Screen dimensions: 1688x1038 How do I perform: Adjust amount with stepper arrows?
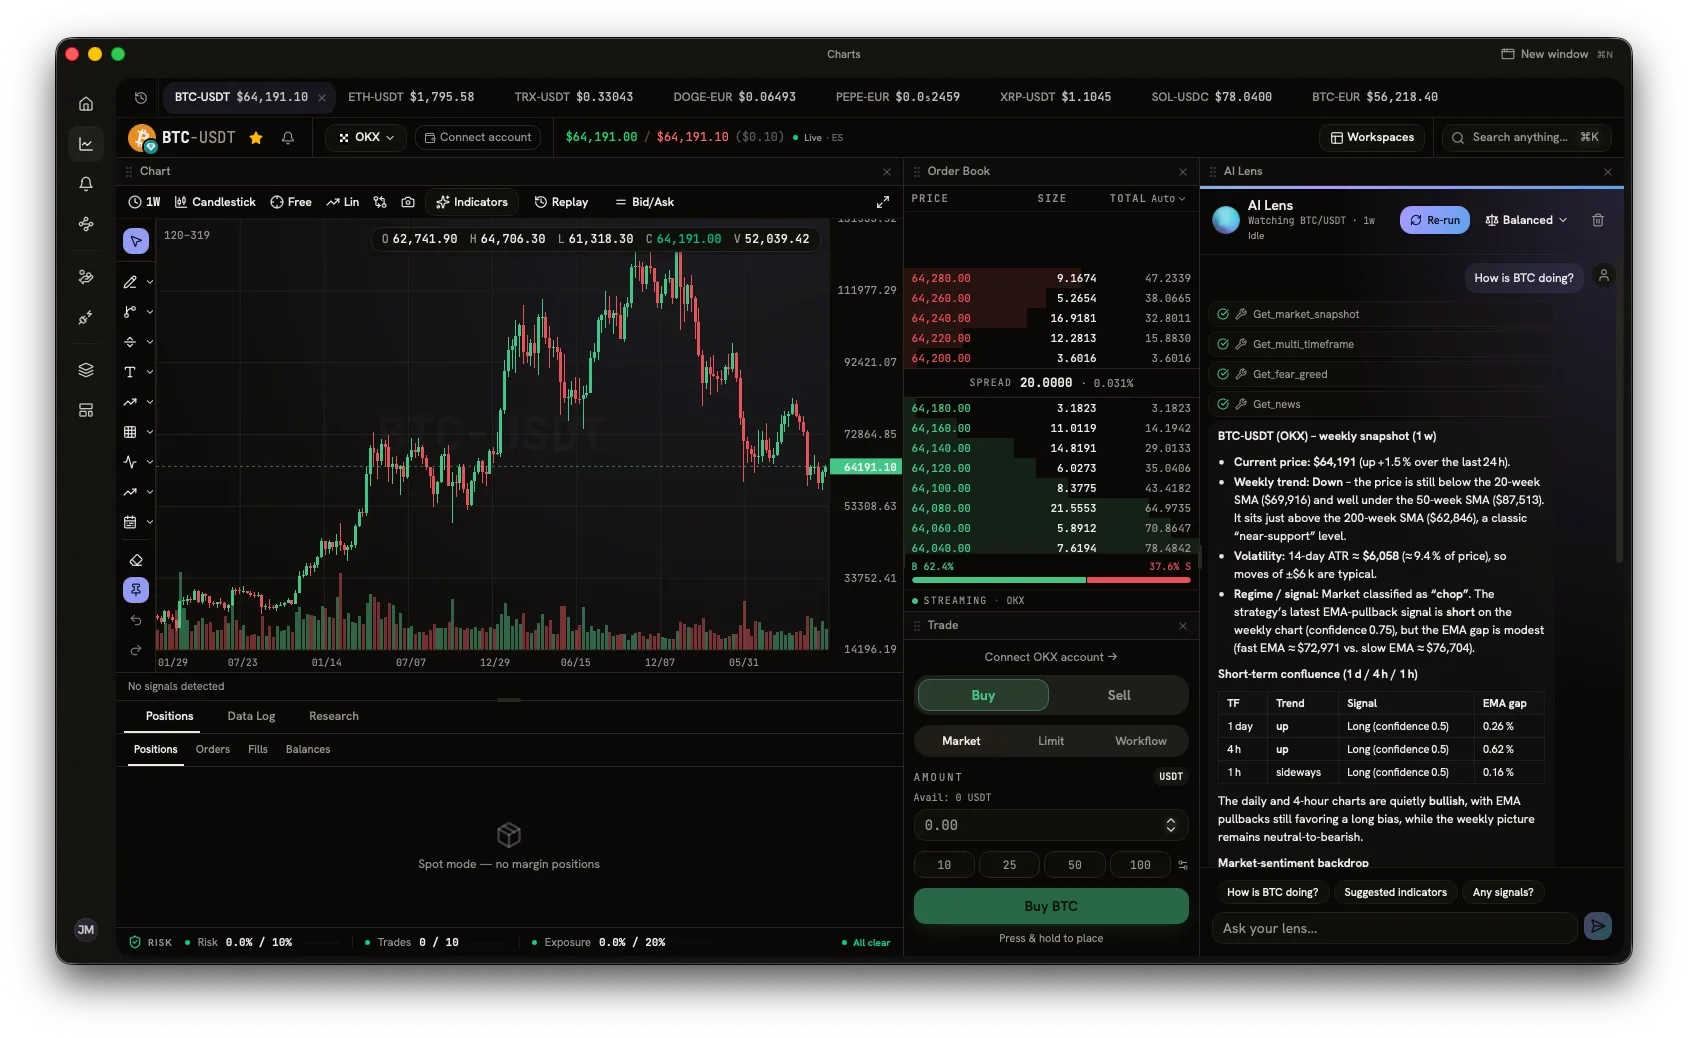coord(1171,825)
